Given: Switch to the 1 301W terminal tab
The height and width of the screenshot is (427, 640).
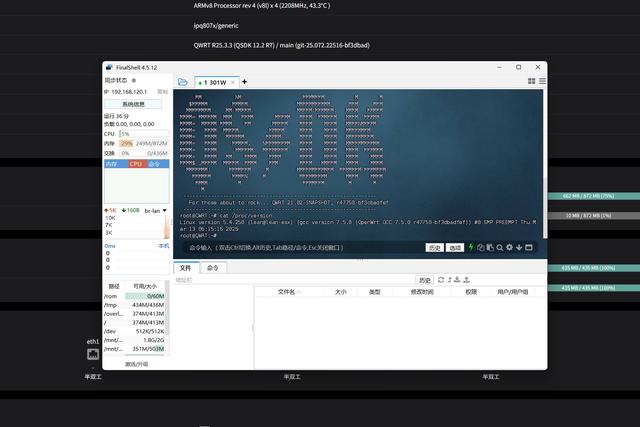Looking at the screenshot, I should coord(216,82).
